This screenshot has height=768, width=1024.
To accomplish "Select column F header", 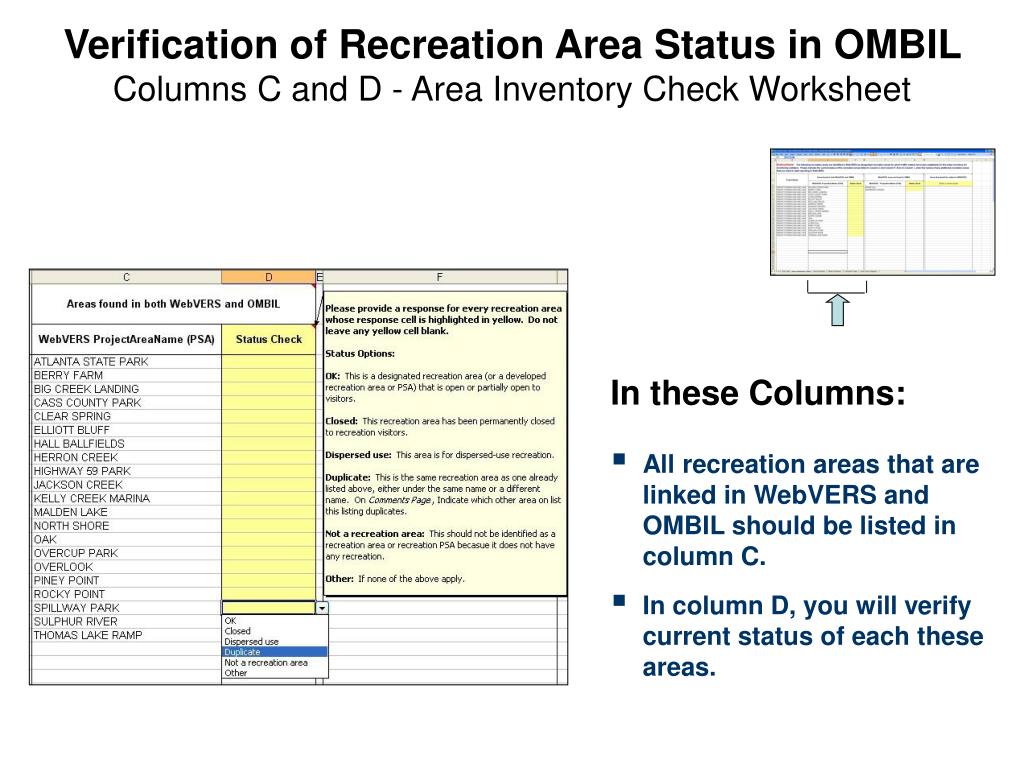I will [x=440, y=277].
